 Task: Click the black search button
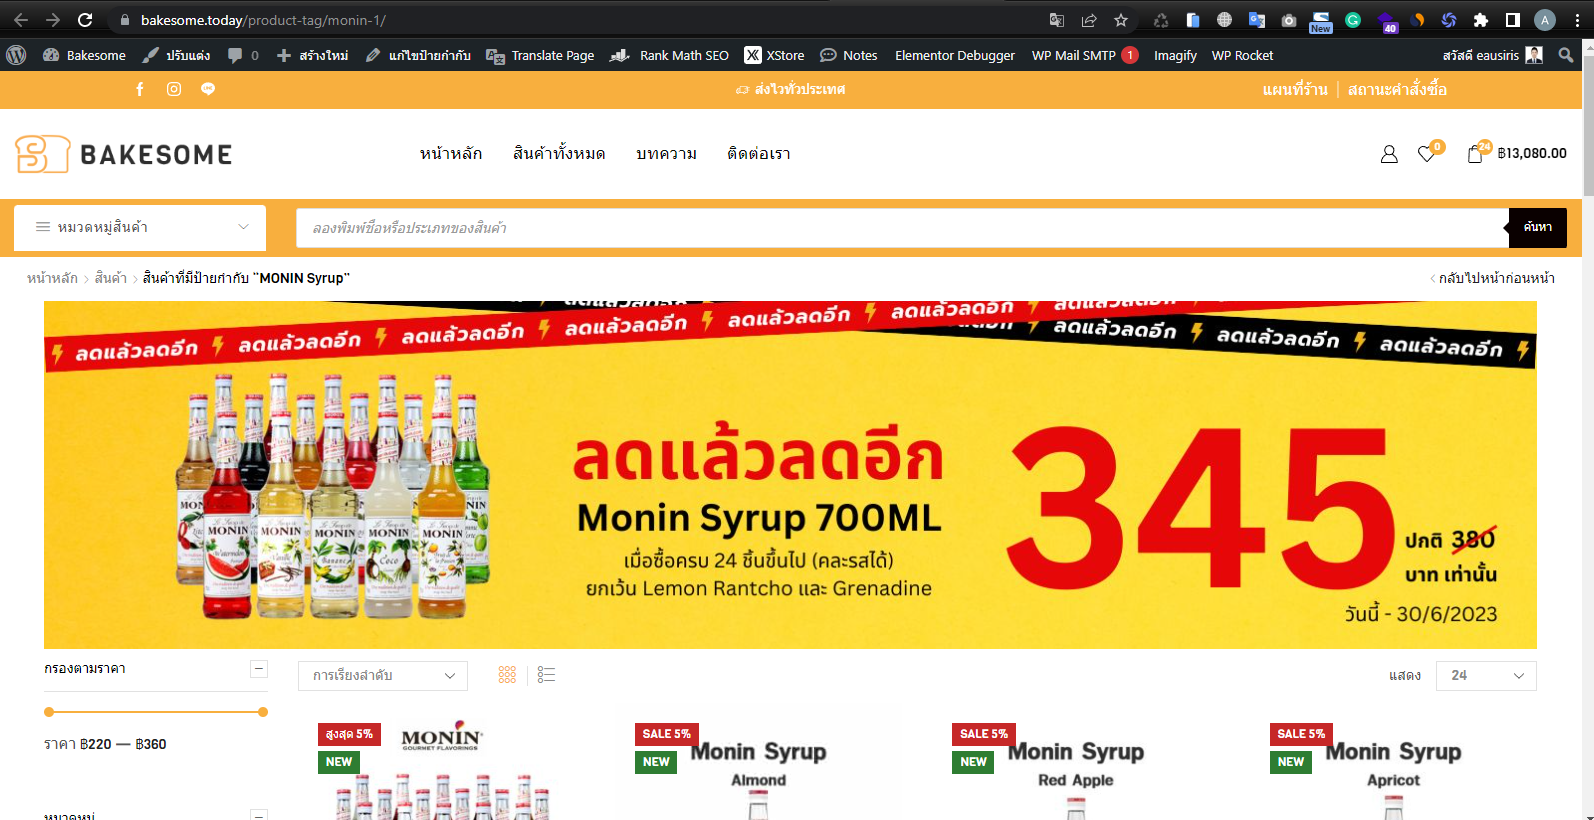1537,227
